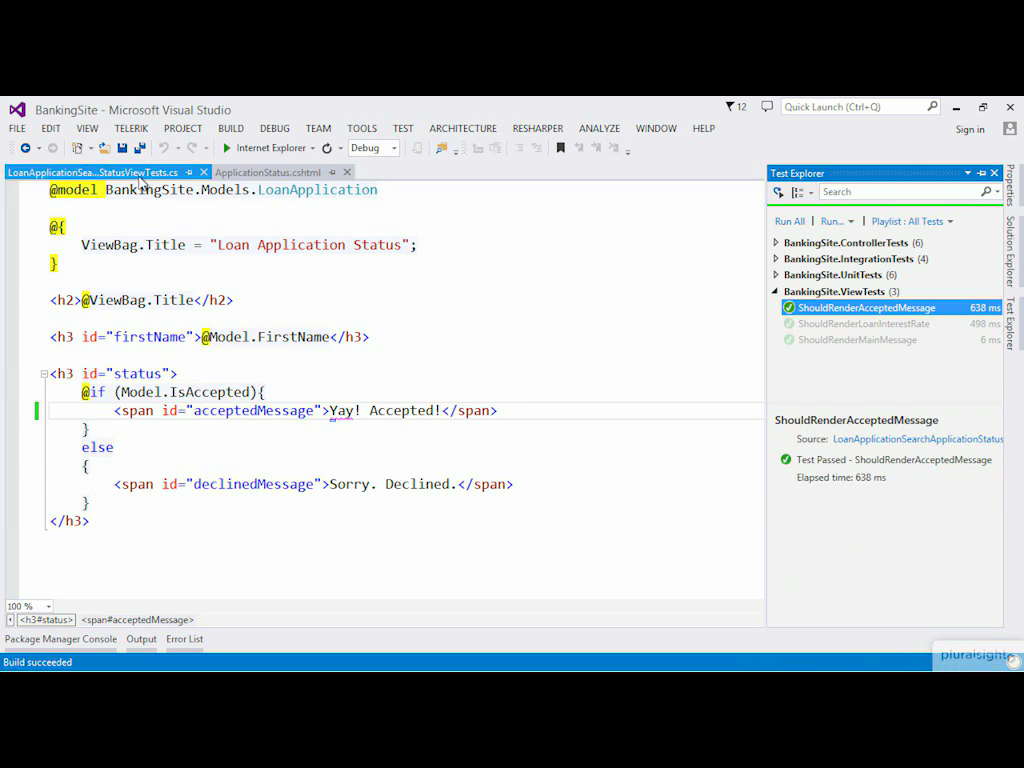Switch to the ApplicationStatus.cshtml tab
This screenshot has height=768, width=1024.
pos(268,172)
